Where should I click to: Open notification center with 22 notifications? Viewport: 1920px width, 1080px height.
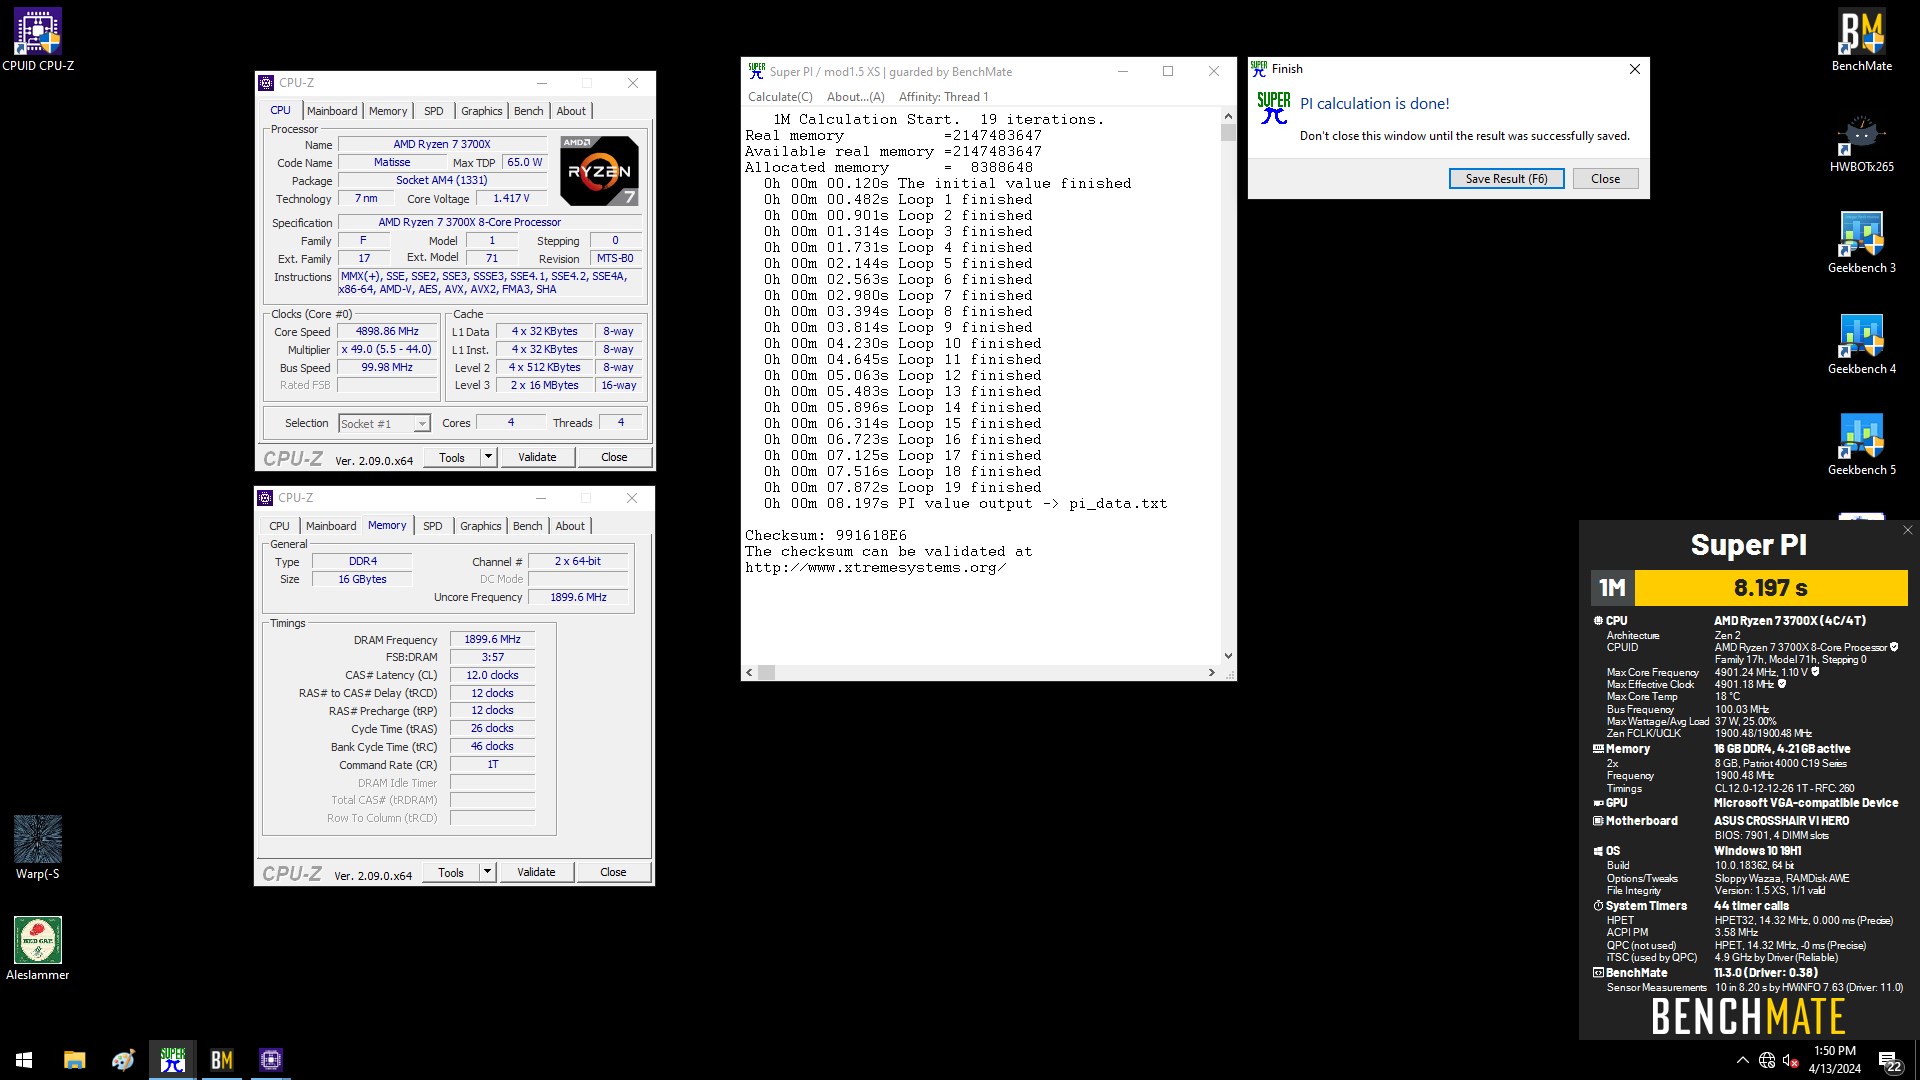tap(1890, 1061)
